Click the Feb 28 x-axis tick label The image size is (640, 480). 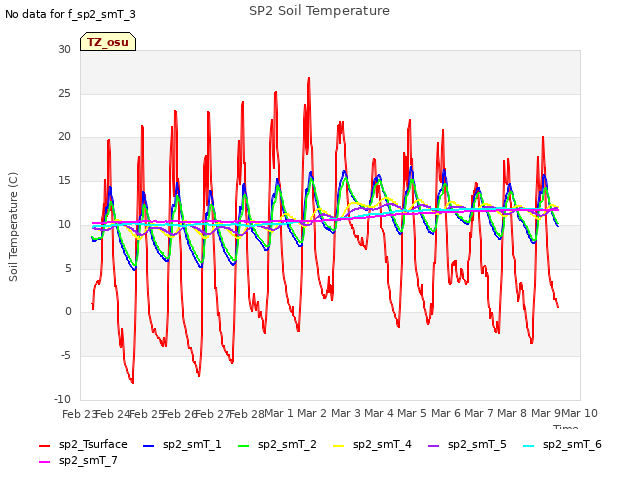247,414
